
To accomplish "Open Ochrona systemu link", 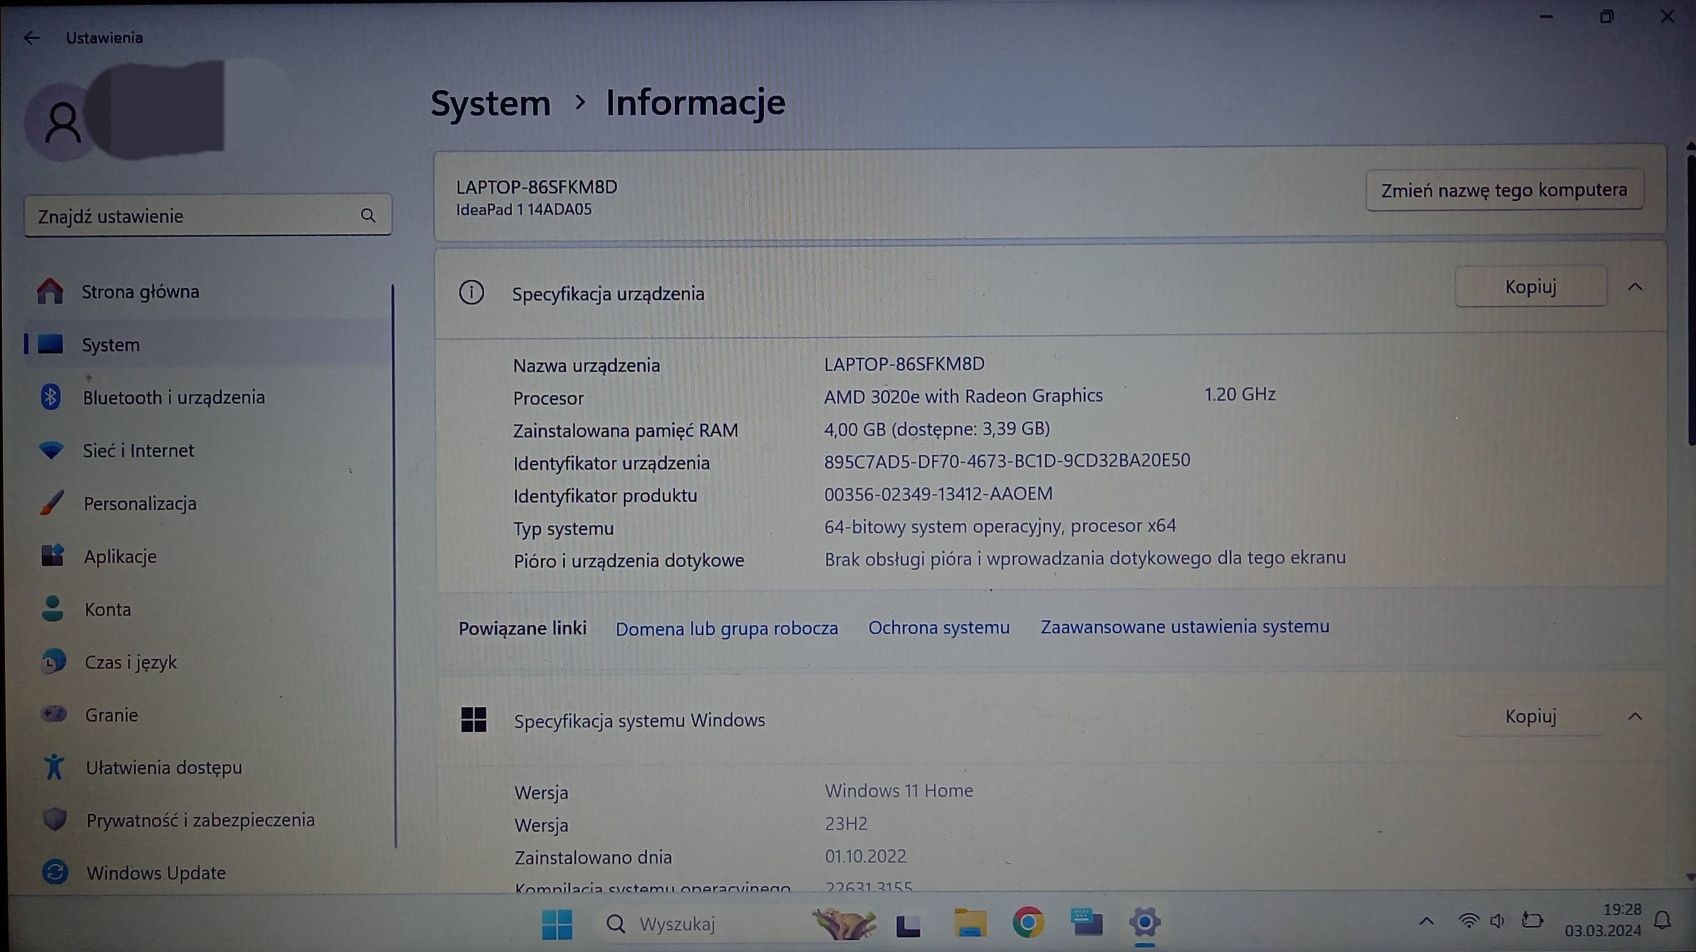I will 939,627.
